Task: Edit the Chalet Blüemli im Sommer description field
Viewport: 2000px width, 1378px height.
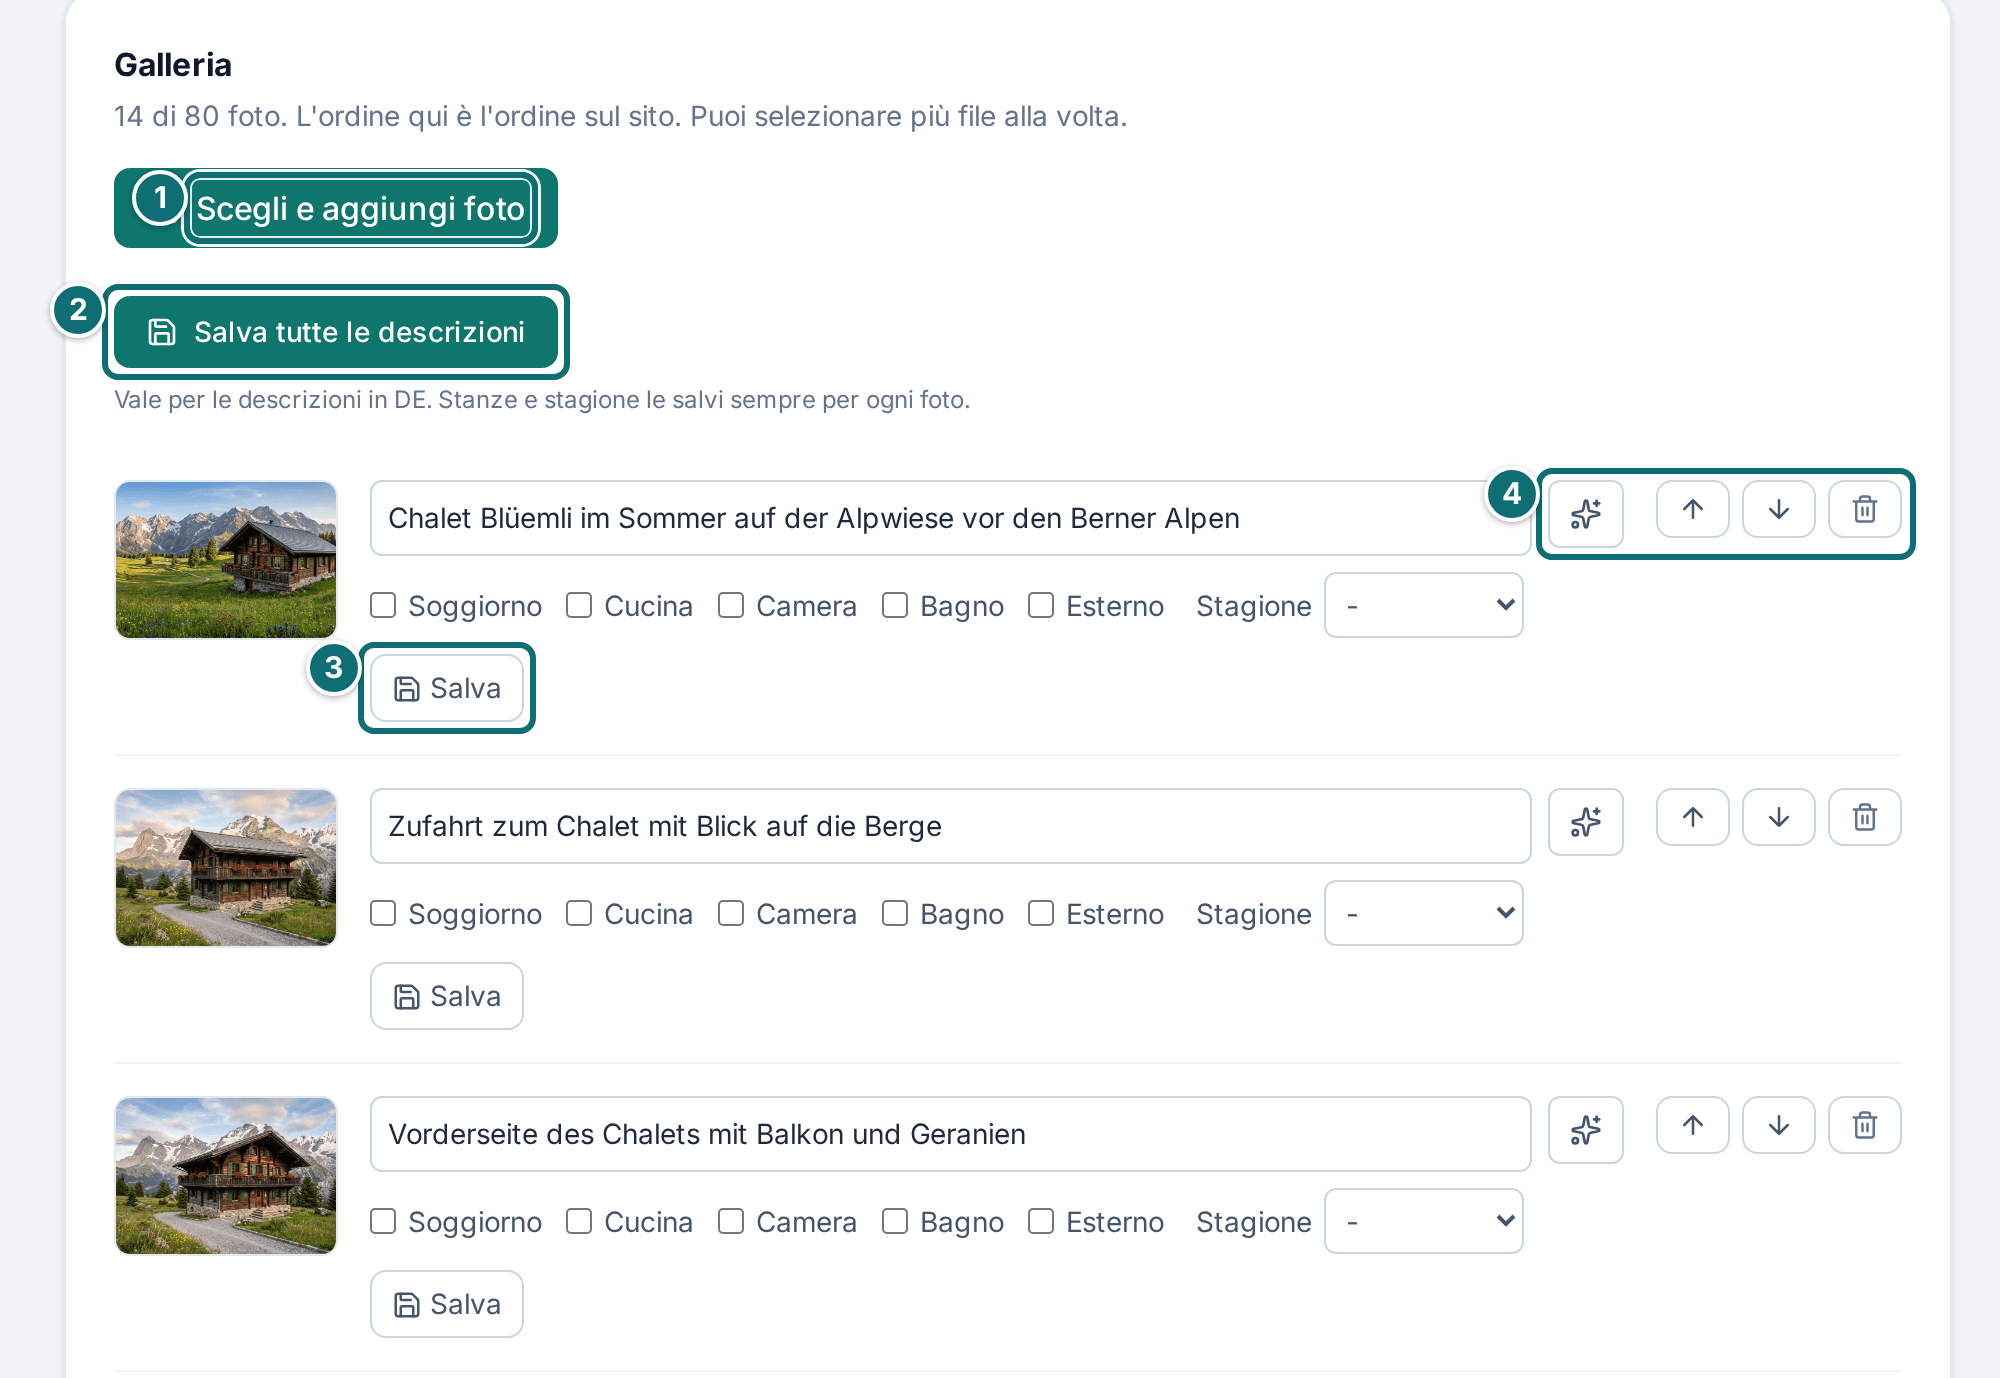Action: [x=950, y=518]
